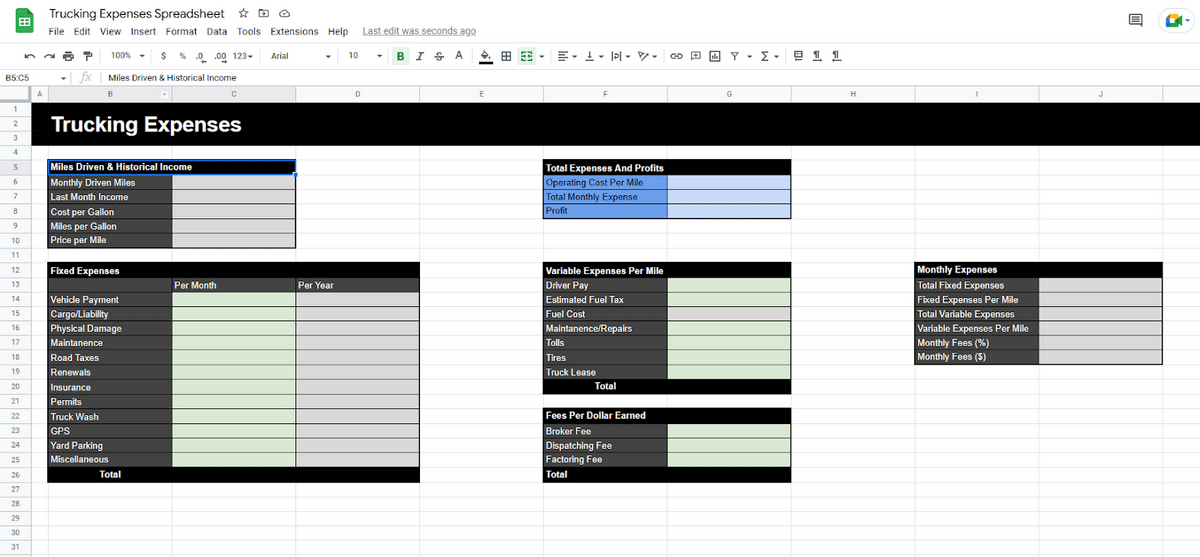
Task: Open the Fill color picker
Action: click(486, 56)
